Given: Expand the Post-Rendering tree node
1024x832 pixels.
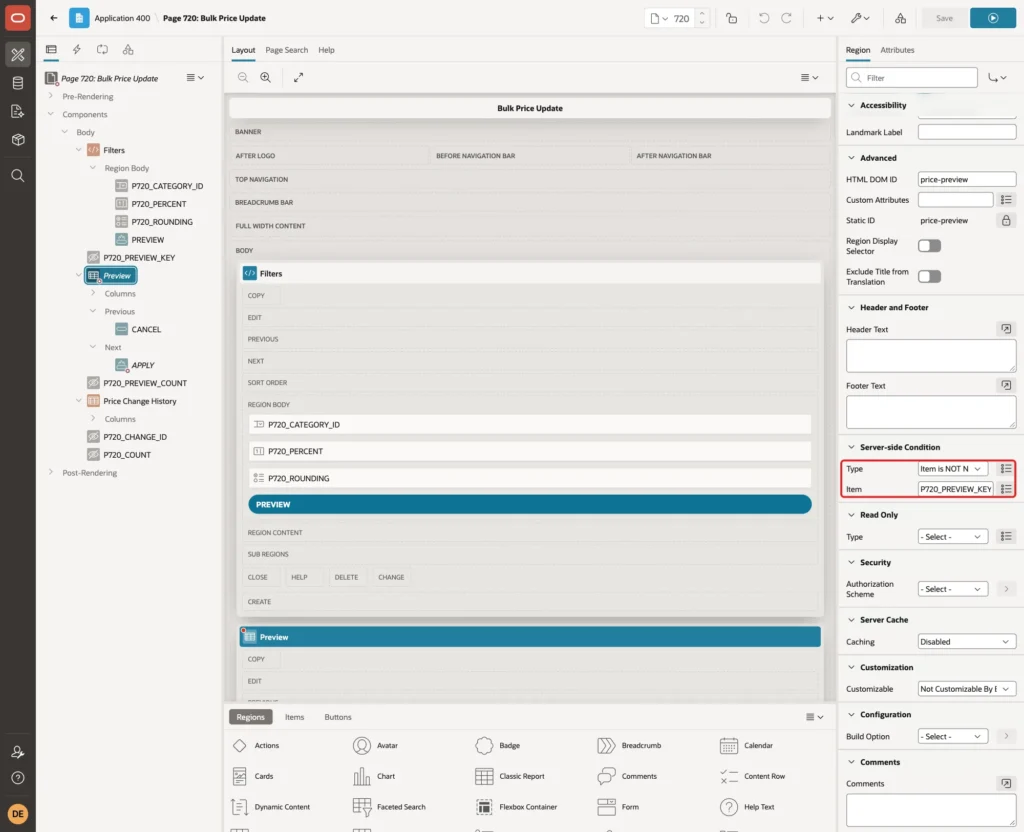Looking at the screenshot, I should tap(51, 472).
